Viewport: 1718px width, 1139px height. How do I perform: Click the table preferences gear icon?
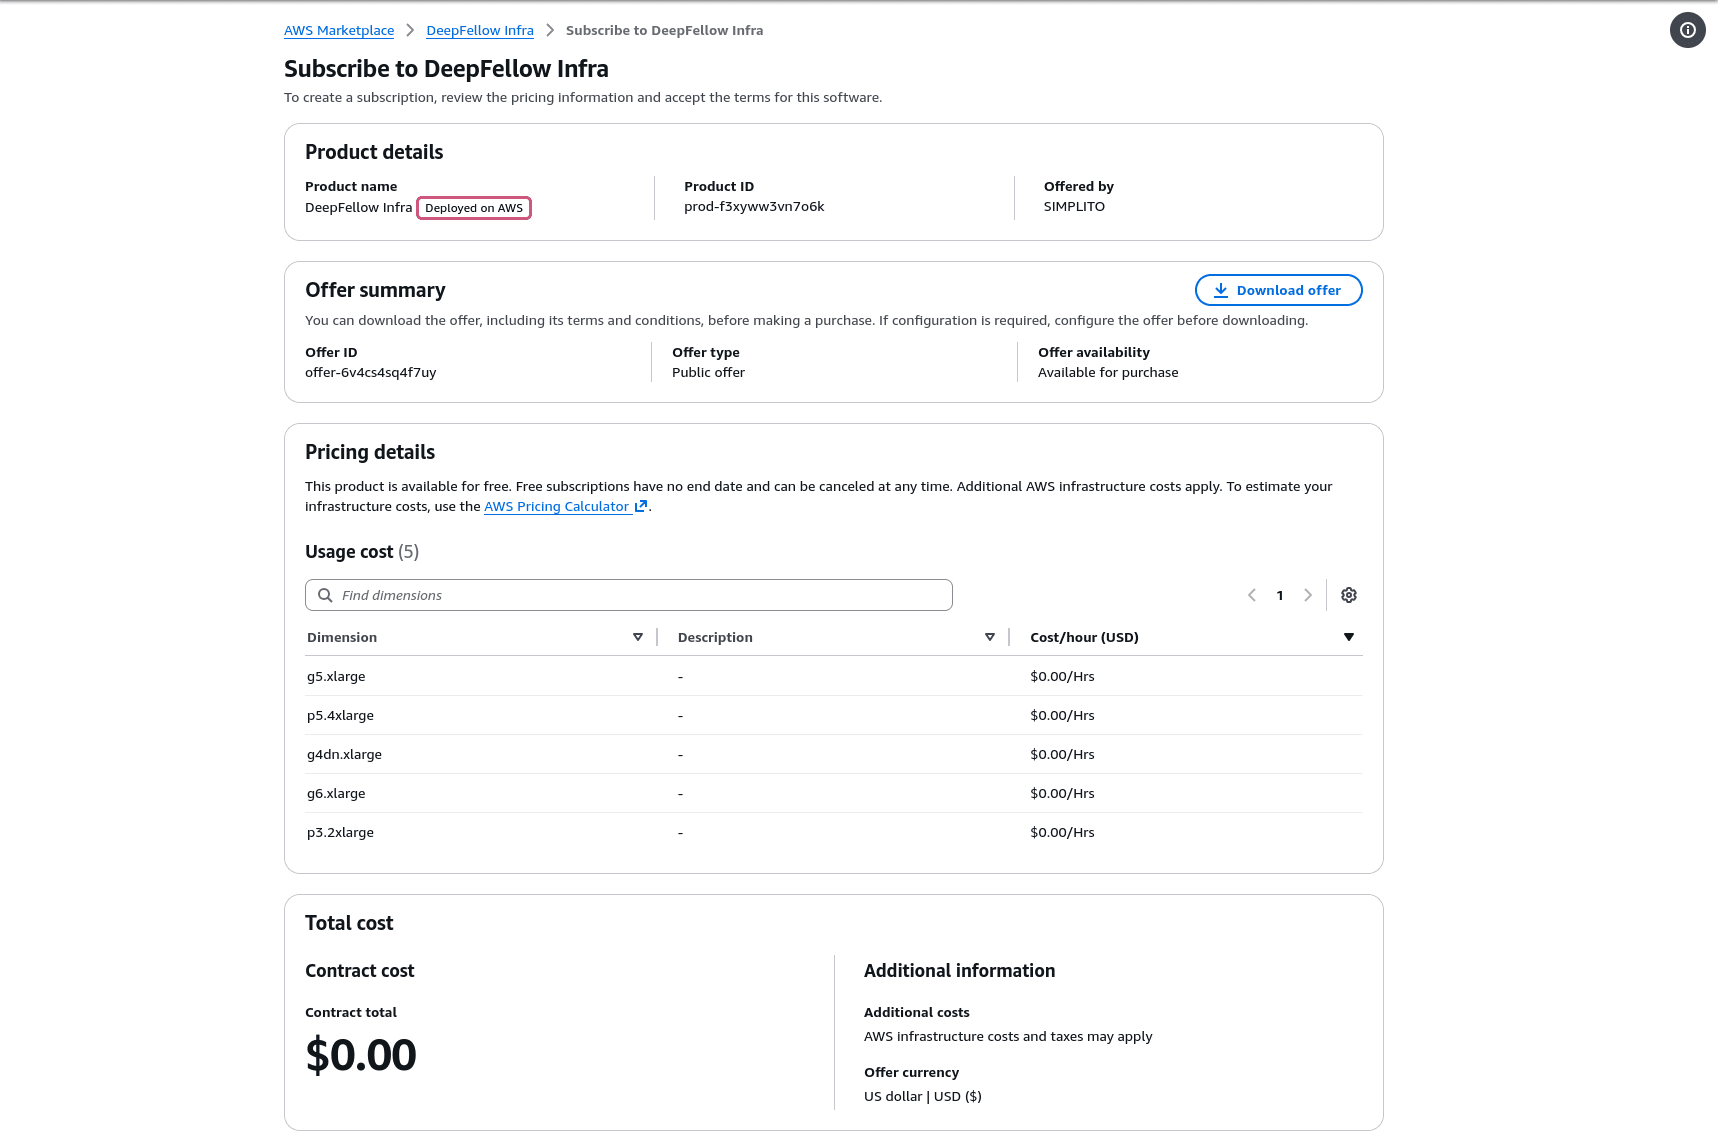tap(1348, 595)
